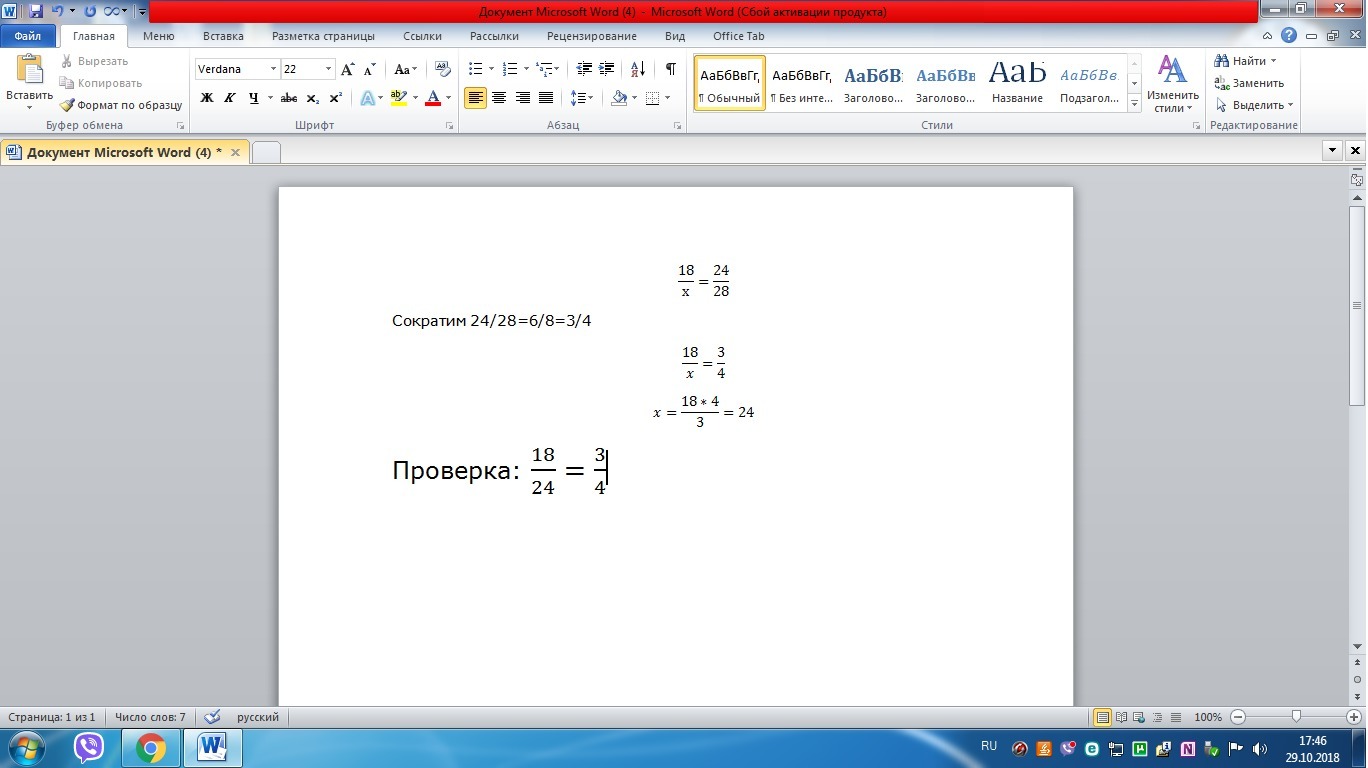Toggle show paragraph marks (¶)

(670, 69)
